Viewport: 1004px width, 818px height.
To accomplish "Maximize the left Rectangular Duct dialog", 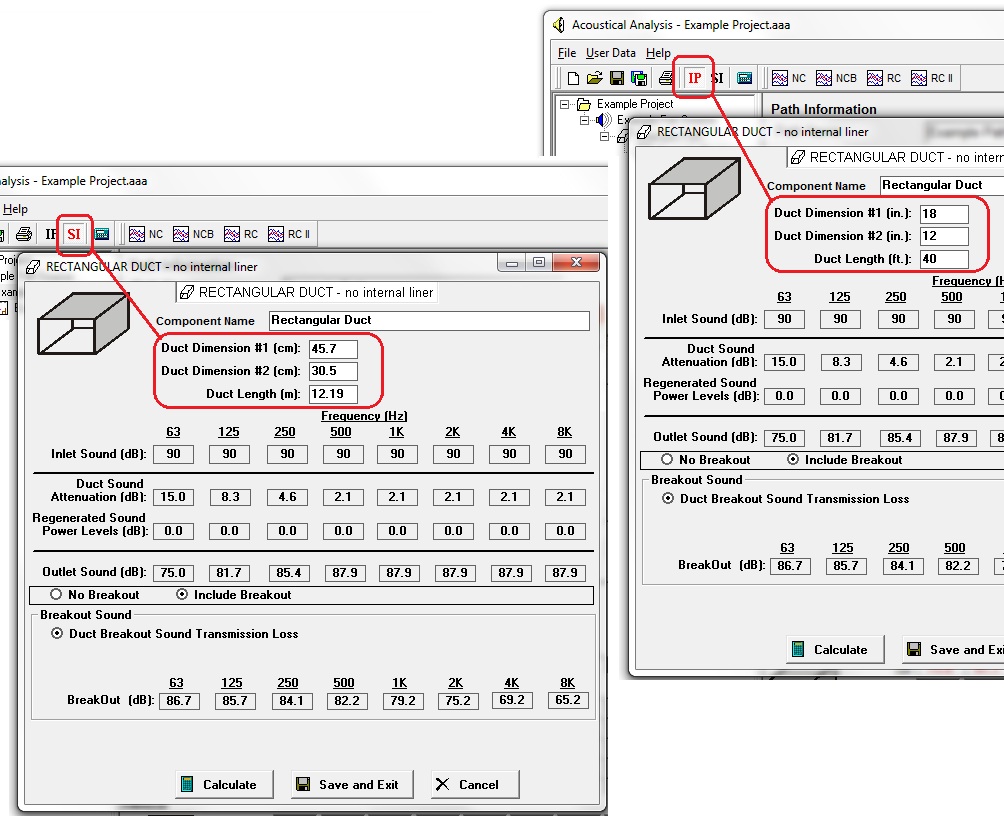I will tap(539, 262).
